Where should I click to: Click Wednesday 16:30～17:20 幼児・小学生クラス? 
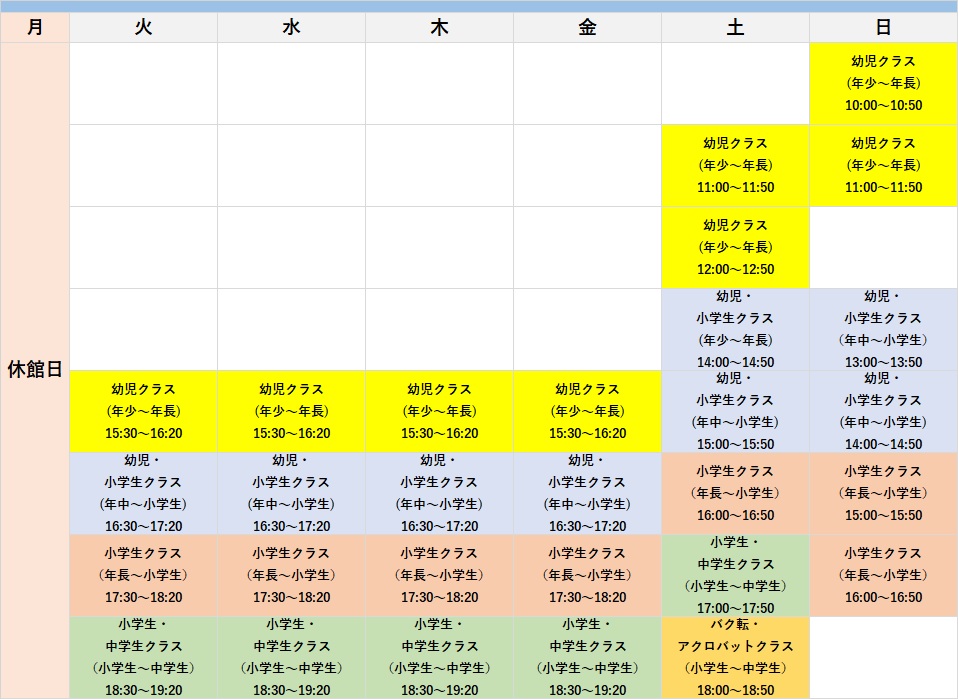tap(291, 493)
